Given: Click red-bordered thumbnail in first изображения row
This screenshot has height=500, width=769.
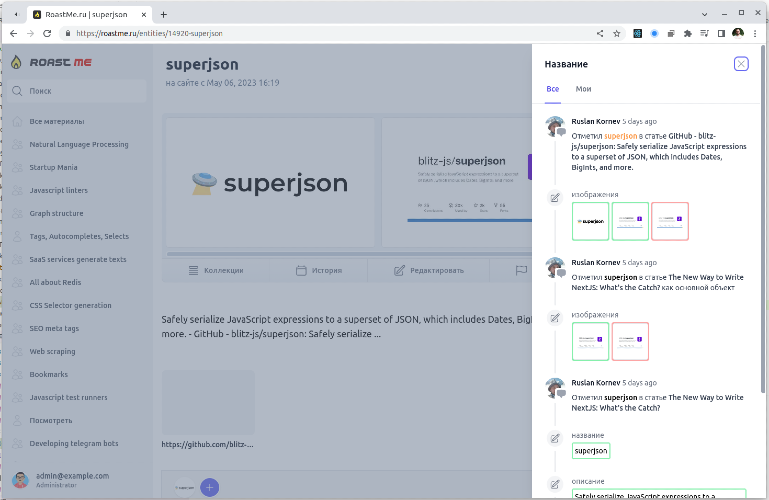Looking at the screenshot, I should pos(670,221).
